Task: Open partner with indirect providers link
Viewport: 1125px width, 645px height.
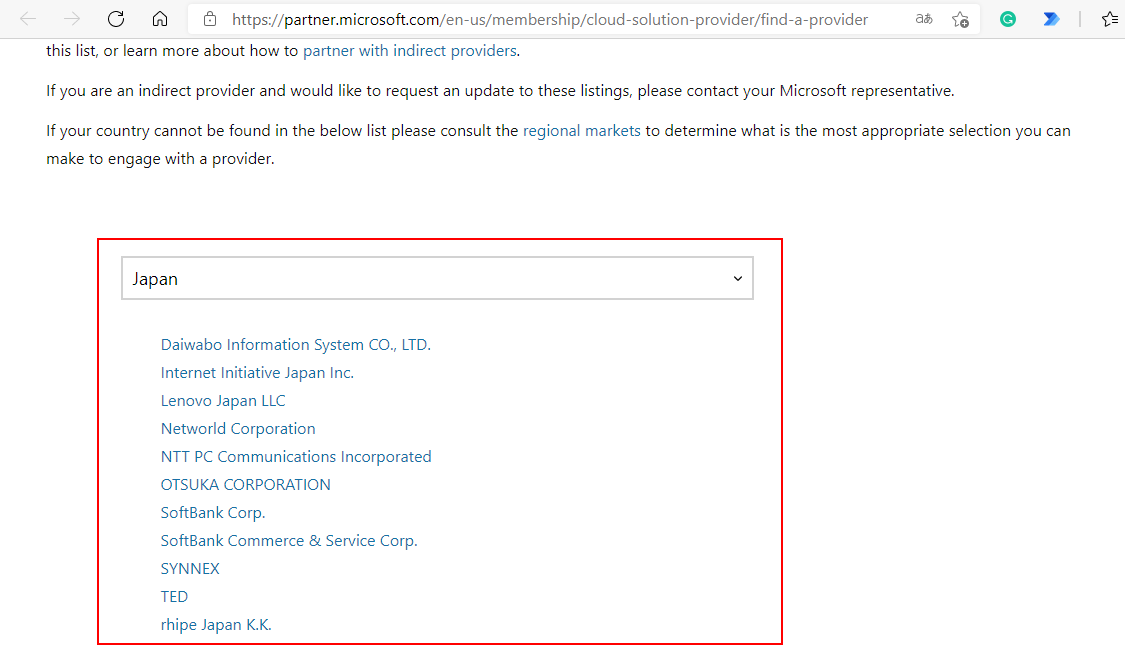Action: click(x=411, y=50)
